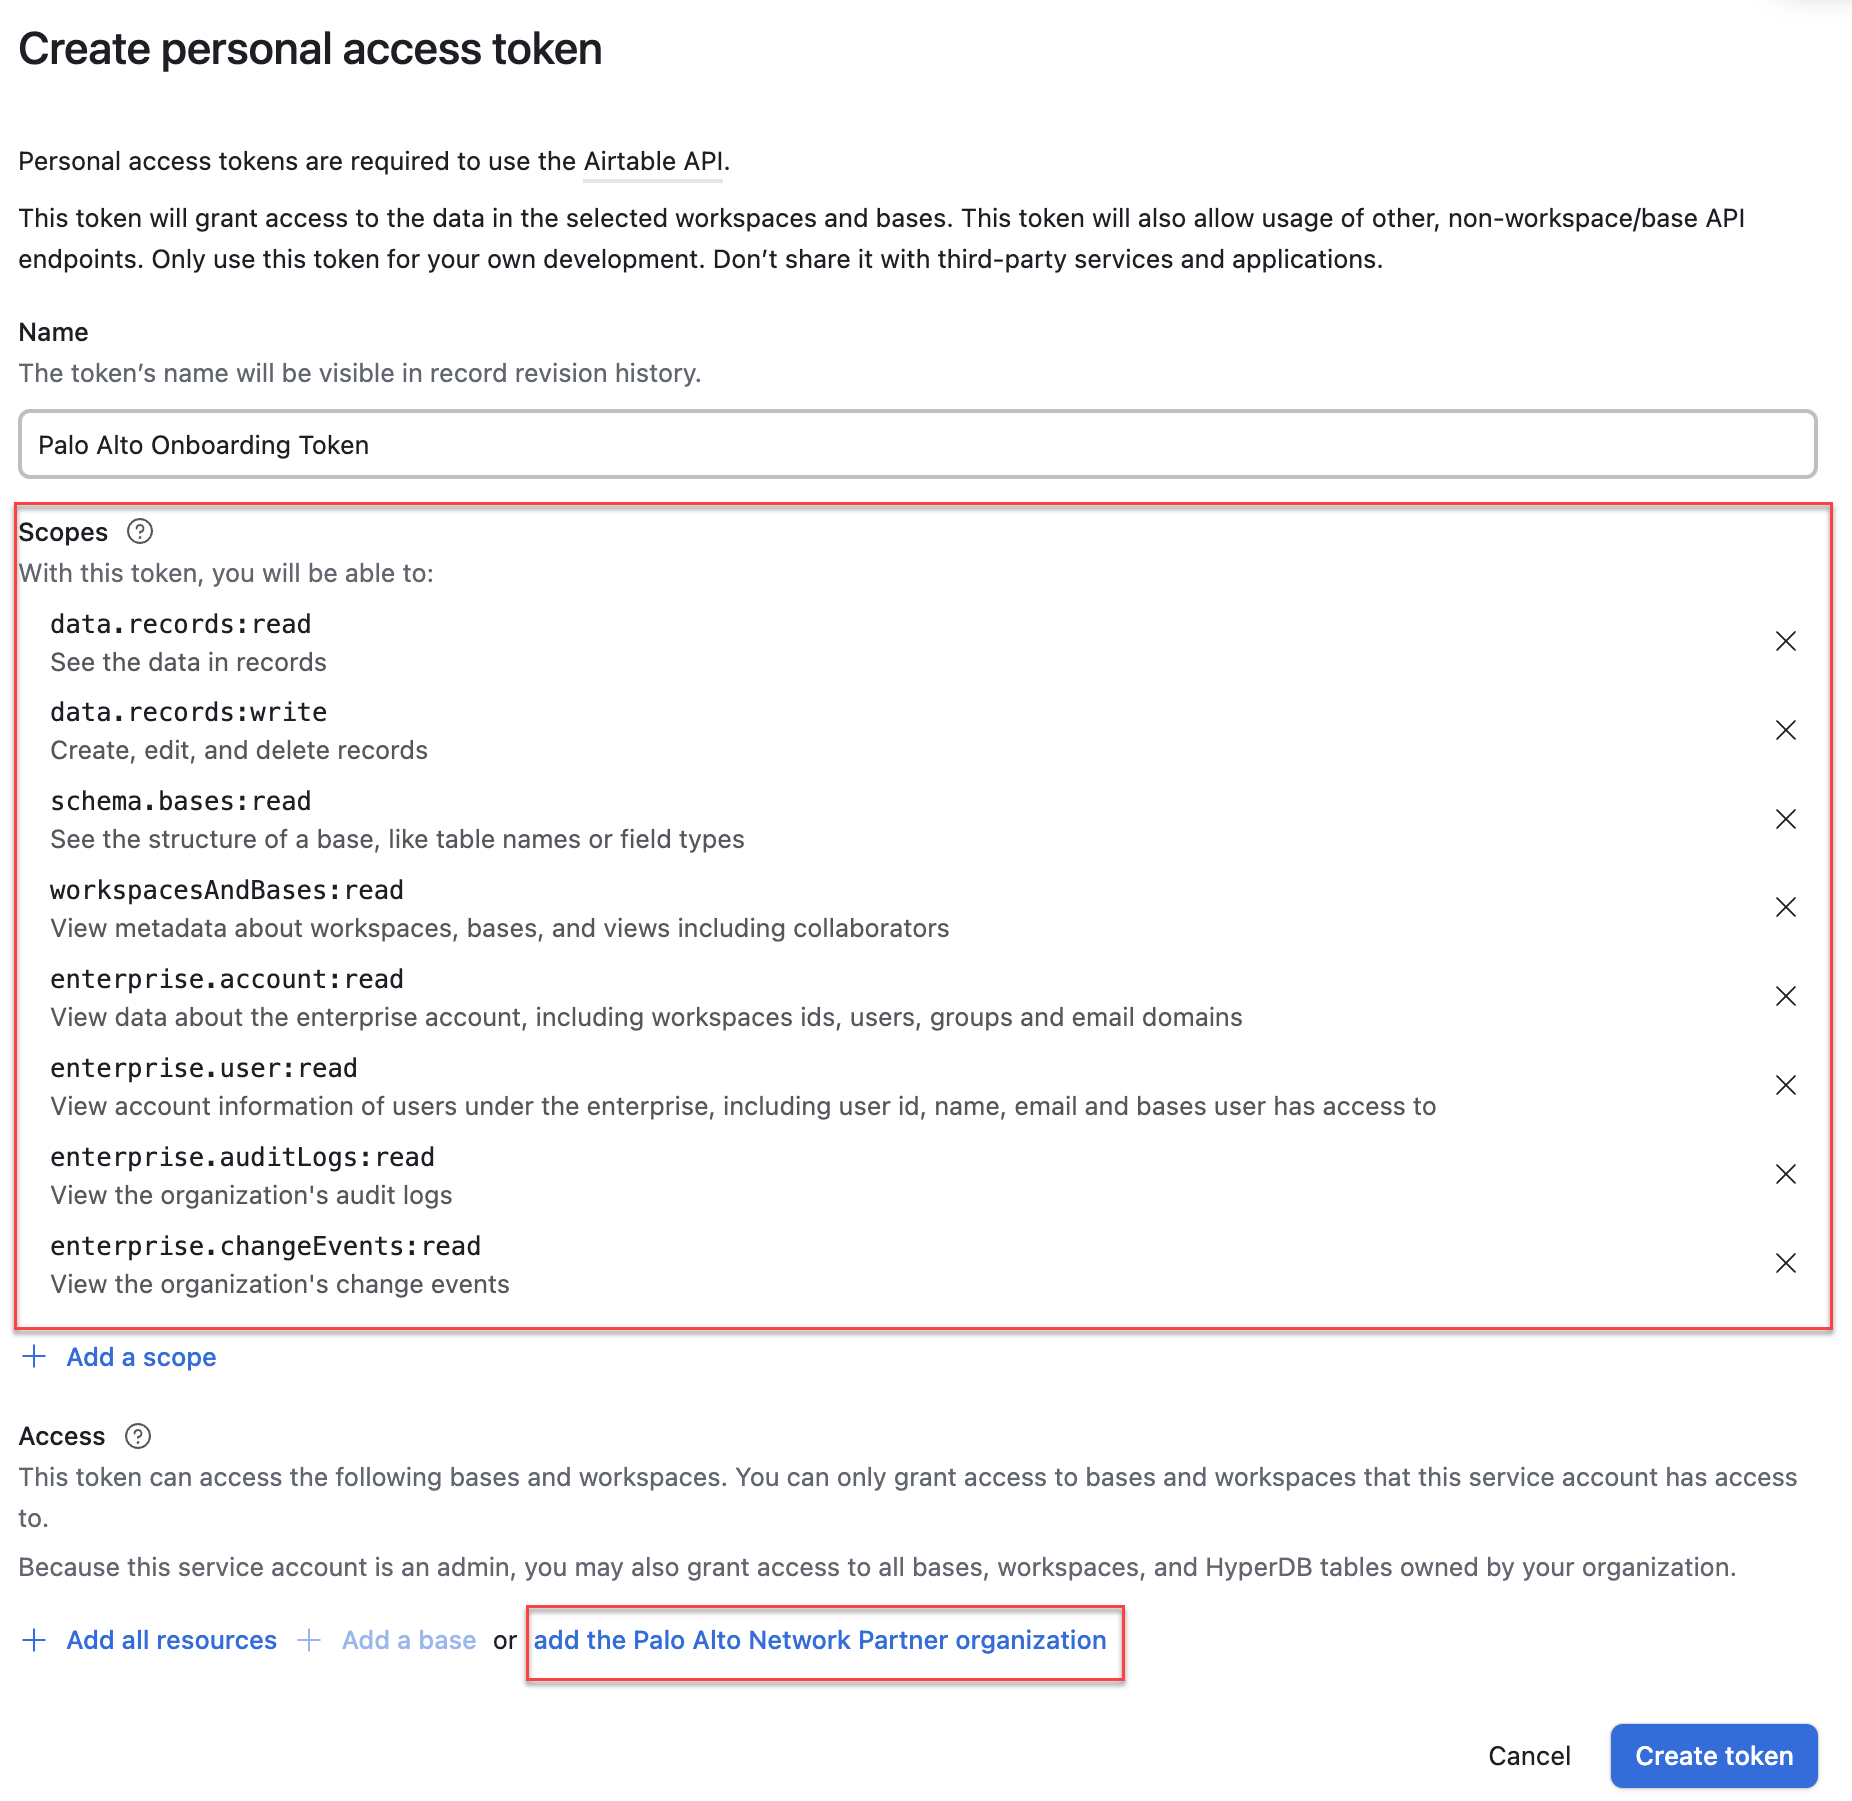
Task: Open the Airtable API link
Action: pyautogui.click(x=653, y=161)
